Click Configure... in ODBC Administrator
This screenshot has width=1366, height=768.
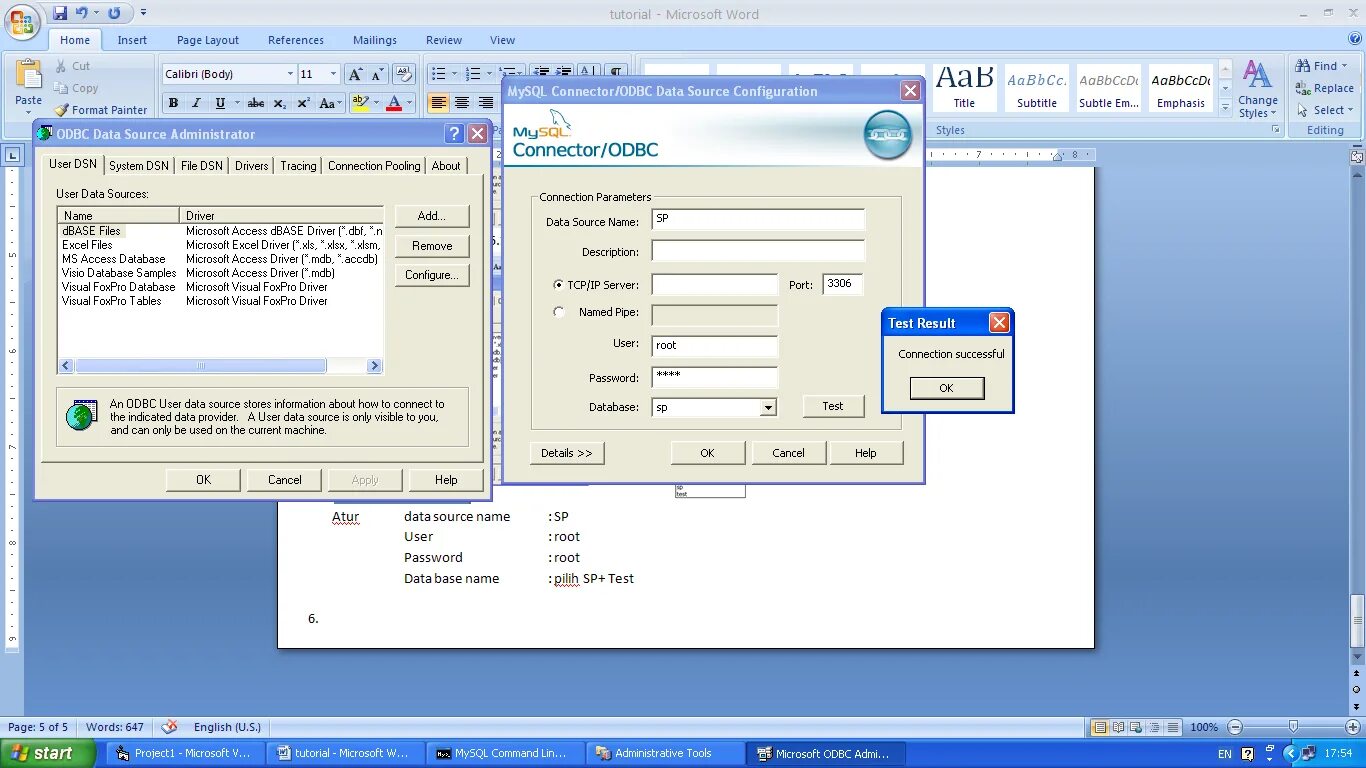click(x=432, y=275)
